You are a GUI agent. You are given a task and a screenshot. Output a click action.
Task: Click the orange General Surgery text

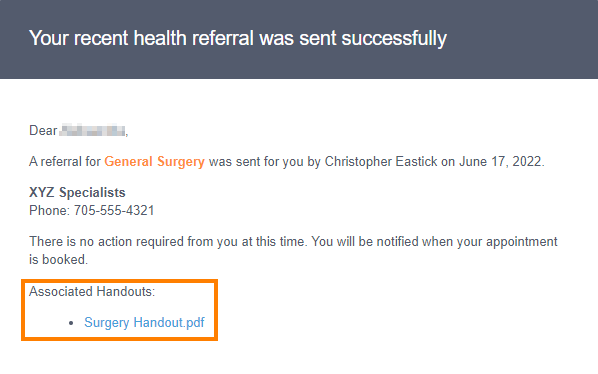click(x=154, y=162)
